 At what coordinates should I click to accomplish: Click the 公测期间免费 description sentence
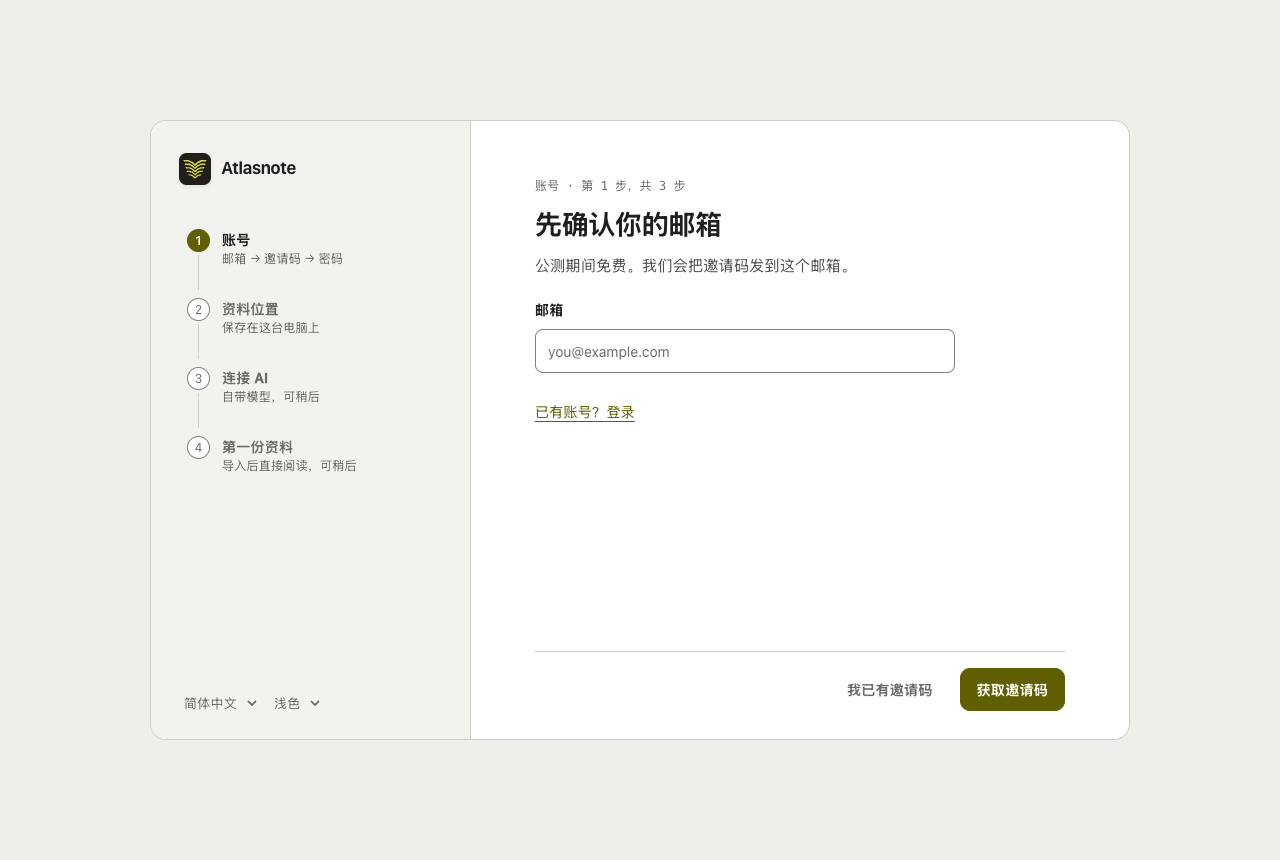tap(695, 266)
